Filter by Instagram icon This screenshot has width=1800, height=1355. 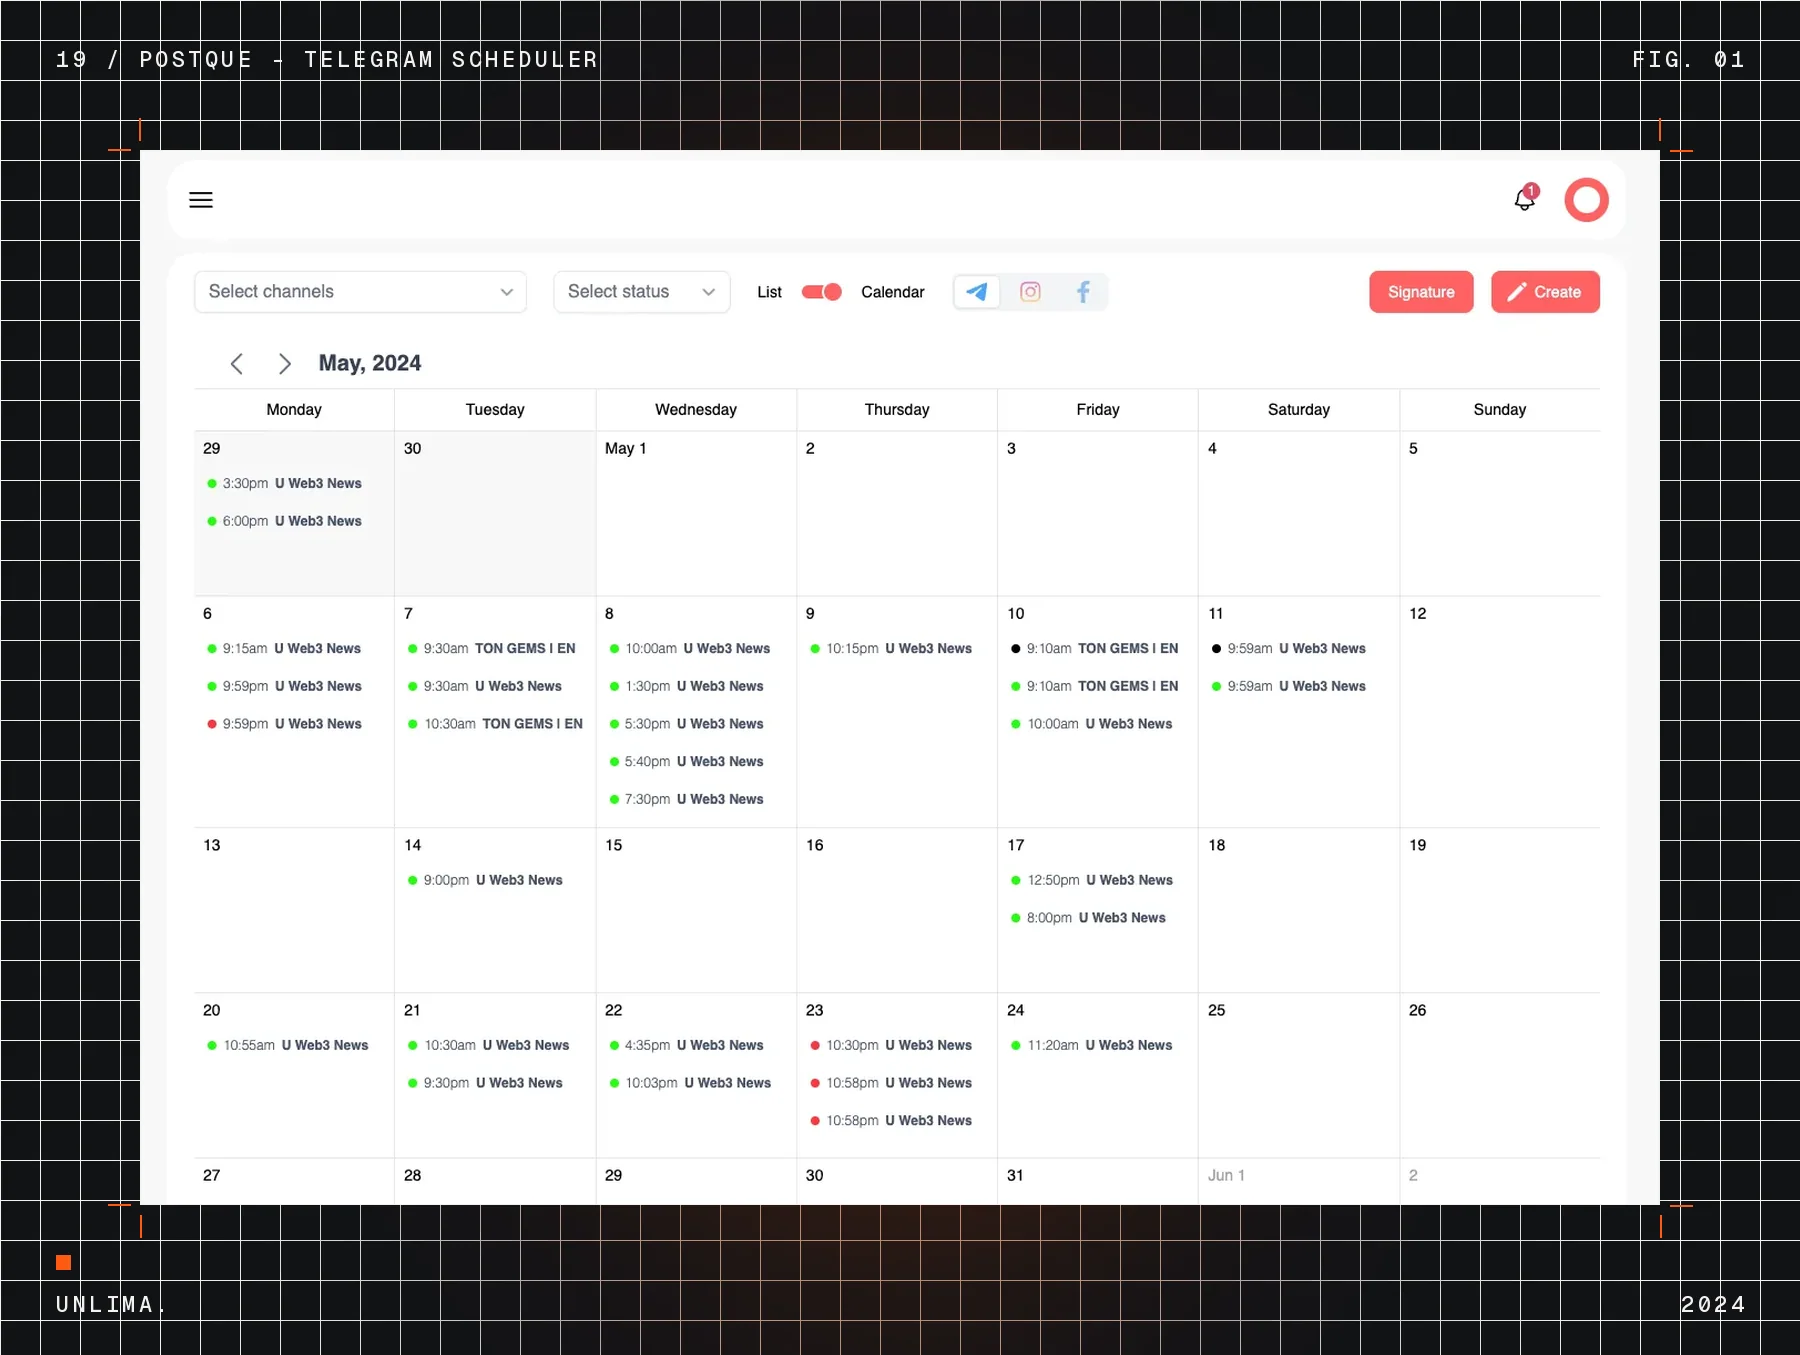(x=1030, y=292)
